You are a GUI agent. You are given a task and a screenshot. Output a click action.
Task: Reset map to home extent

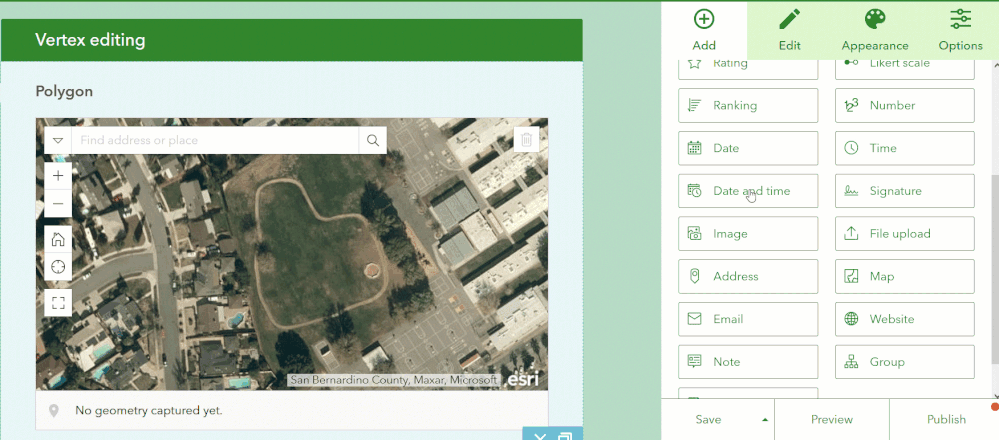(58, 239)
